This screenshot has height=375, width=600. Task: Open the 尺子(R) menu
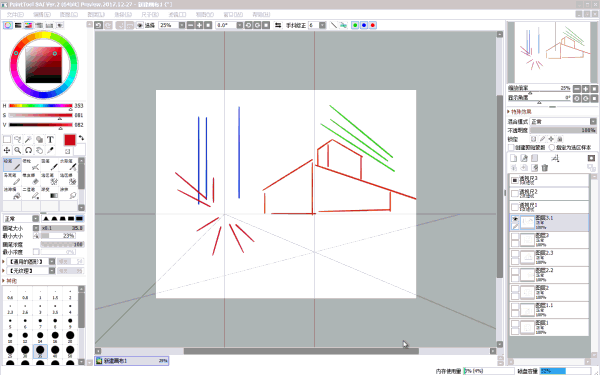(x=150, y=15)
